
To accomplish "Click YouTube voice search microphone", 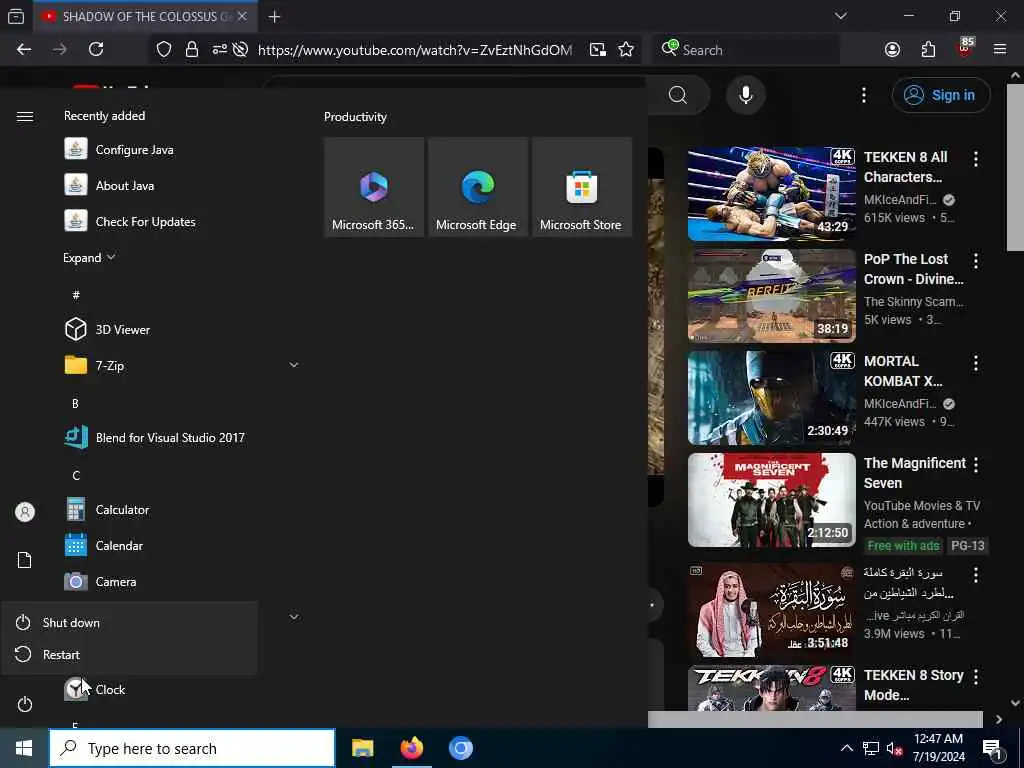I will [745, 95].
